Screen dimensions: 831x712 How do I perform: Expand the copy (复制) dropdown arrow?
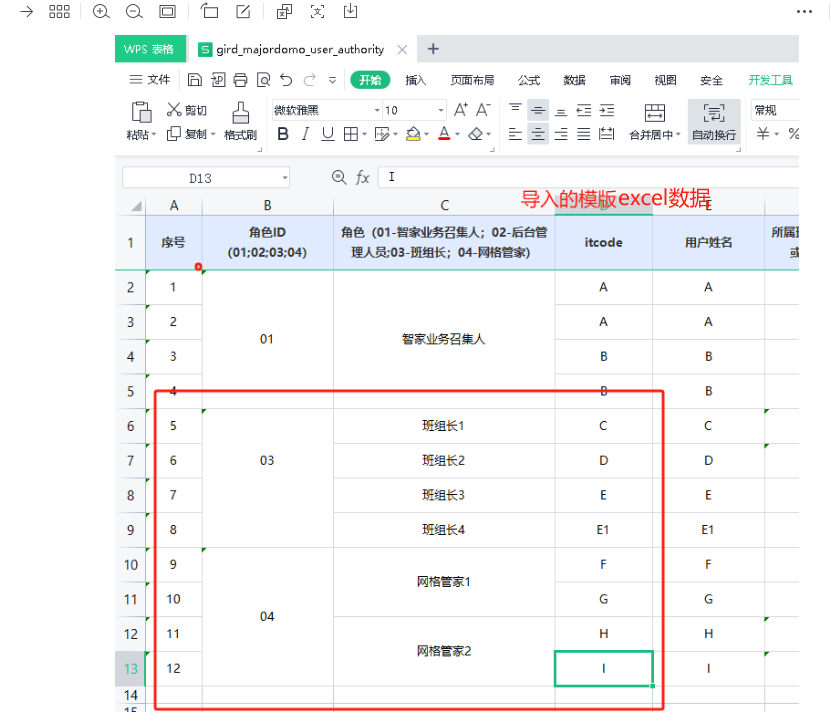click(x=213, y=134)
